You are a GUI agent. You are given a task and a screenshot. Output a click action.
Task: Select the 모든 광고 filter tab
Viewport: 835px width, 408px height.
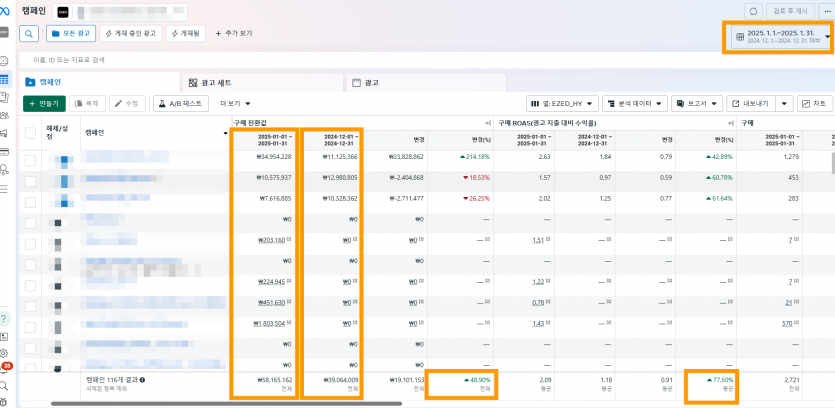coord(71,33)
